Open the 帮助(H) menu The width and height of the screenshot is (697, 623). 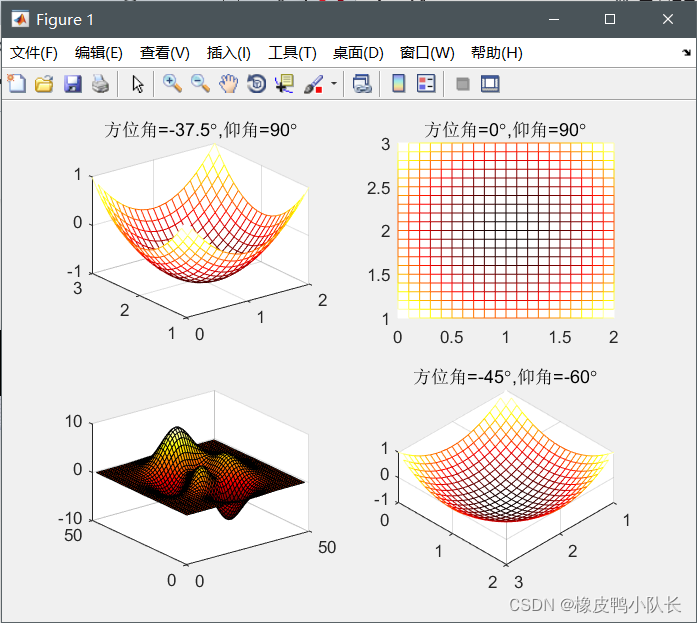[x=497, y=53]
